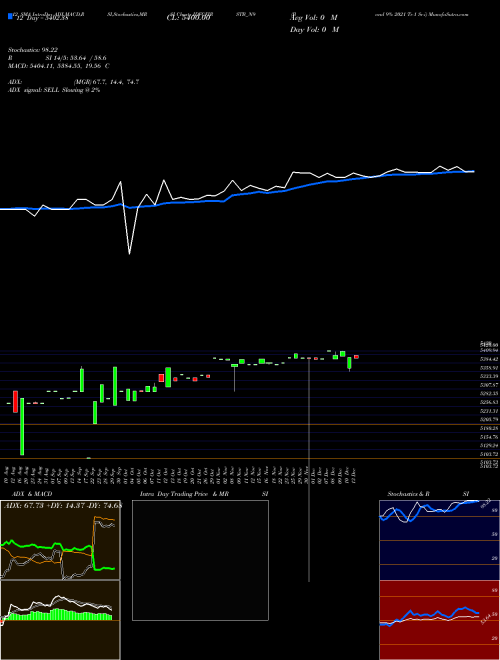Image resolution: width=500 pixels, height=660 pixels.
Task: Click the blue RSI line in the red panel
Action: [429, 616]
